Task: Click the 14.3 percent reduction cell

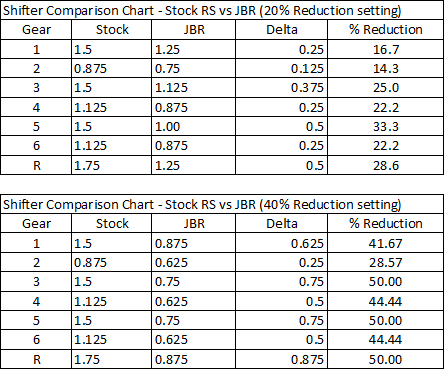Action: coord(385,68)
